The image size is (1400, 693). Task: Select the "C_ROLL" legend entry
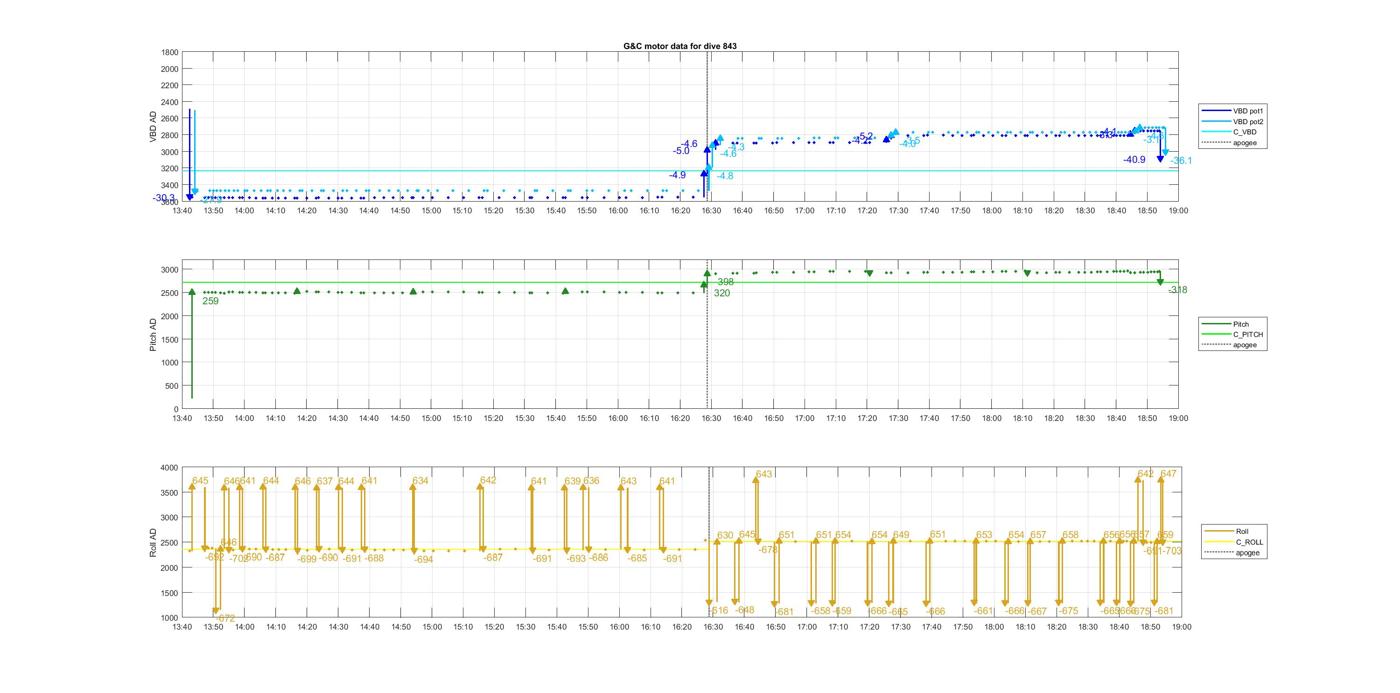click(1249, 542)
